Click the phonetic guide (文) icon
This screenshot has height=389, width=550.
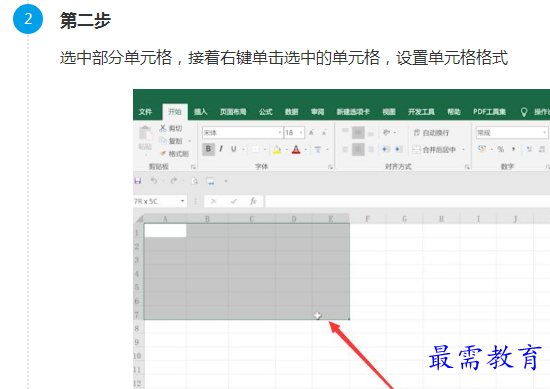pos(318,149)
